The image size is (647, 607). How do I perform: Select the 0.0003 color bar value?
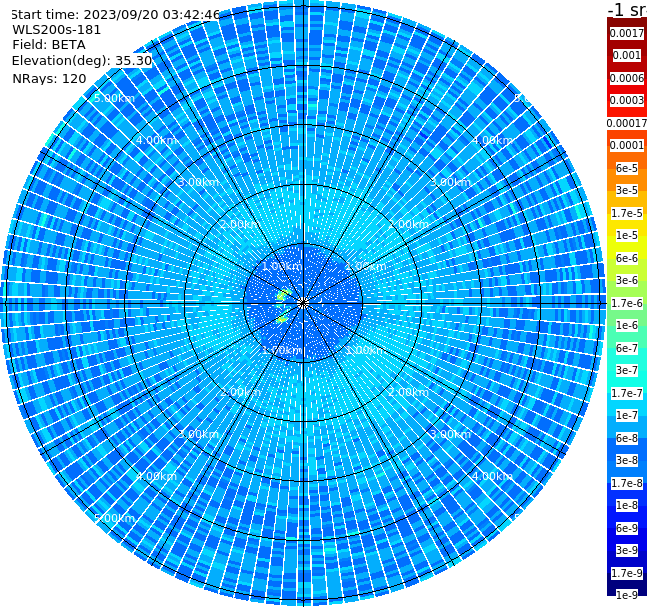627,100
